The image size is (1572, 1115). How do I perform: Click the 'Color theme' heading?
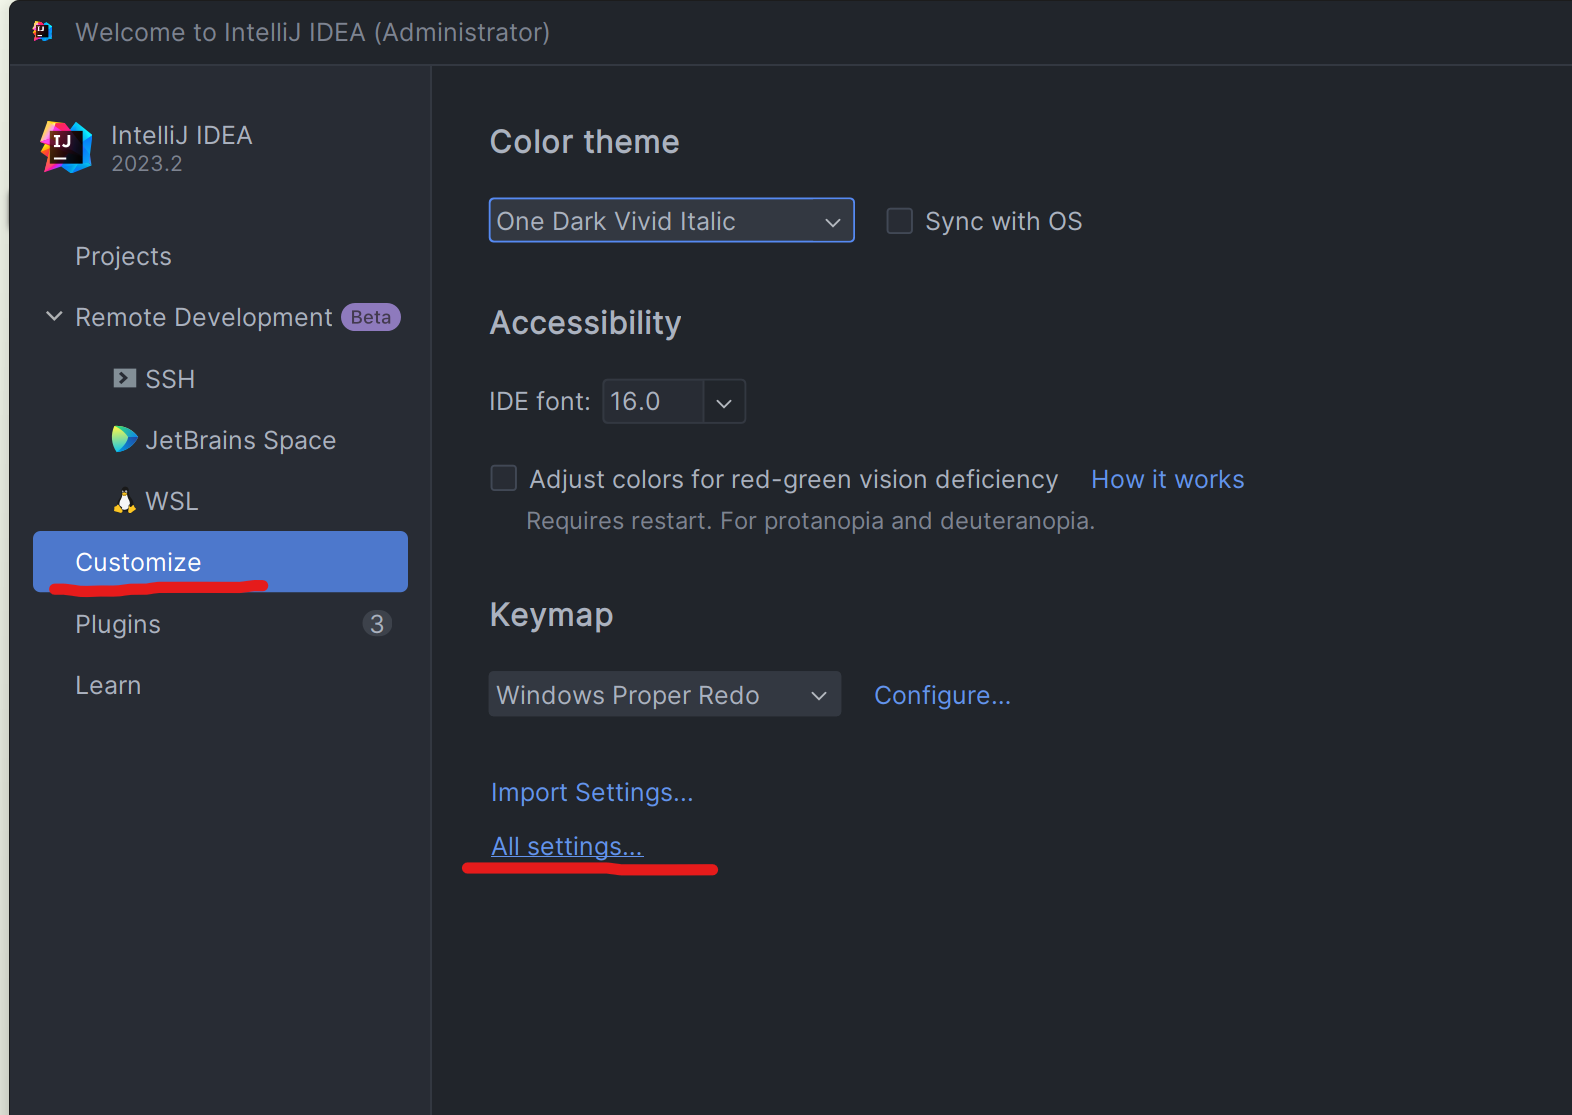click(585, 142)
